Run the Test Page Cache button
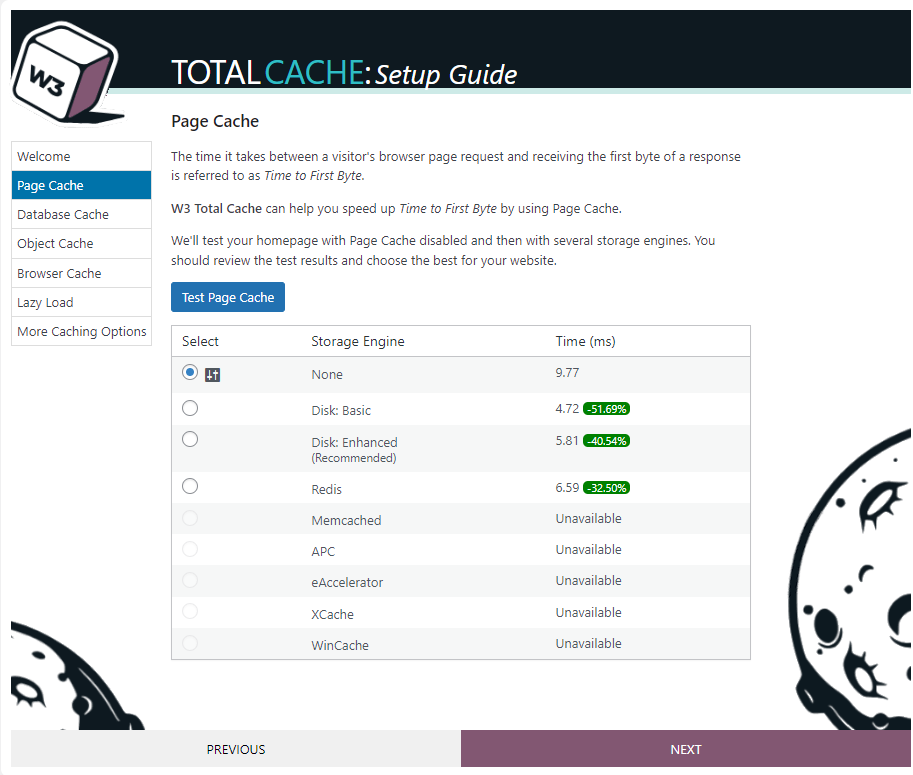Screen dimensions: 913x775 228,297
